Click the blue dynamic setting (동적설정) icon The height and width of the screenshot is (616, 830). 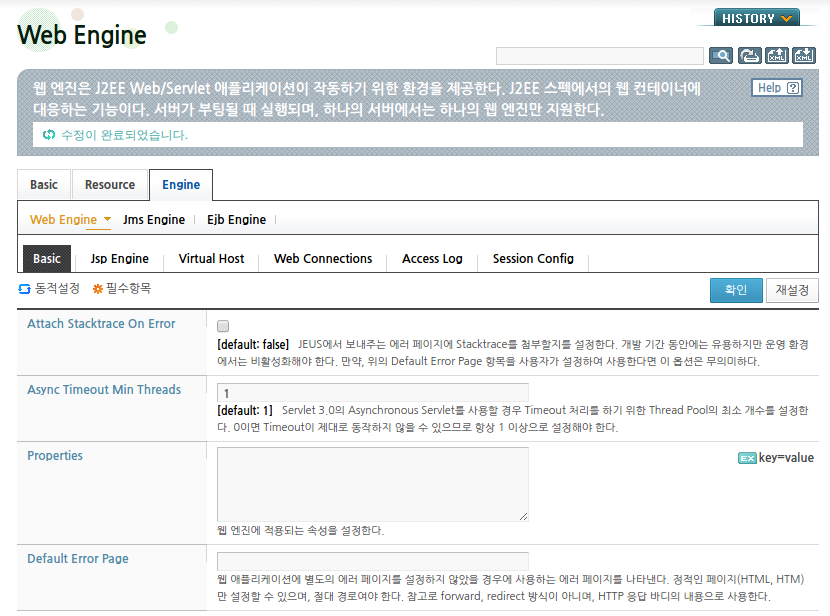pos(24,289)
